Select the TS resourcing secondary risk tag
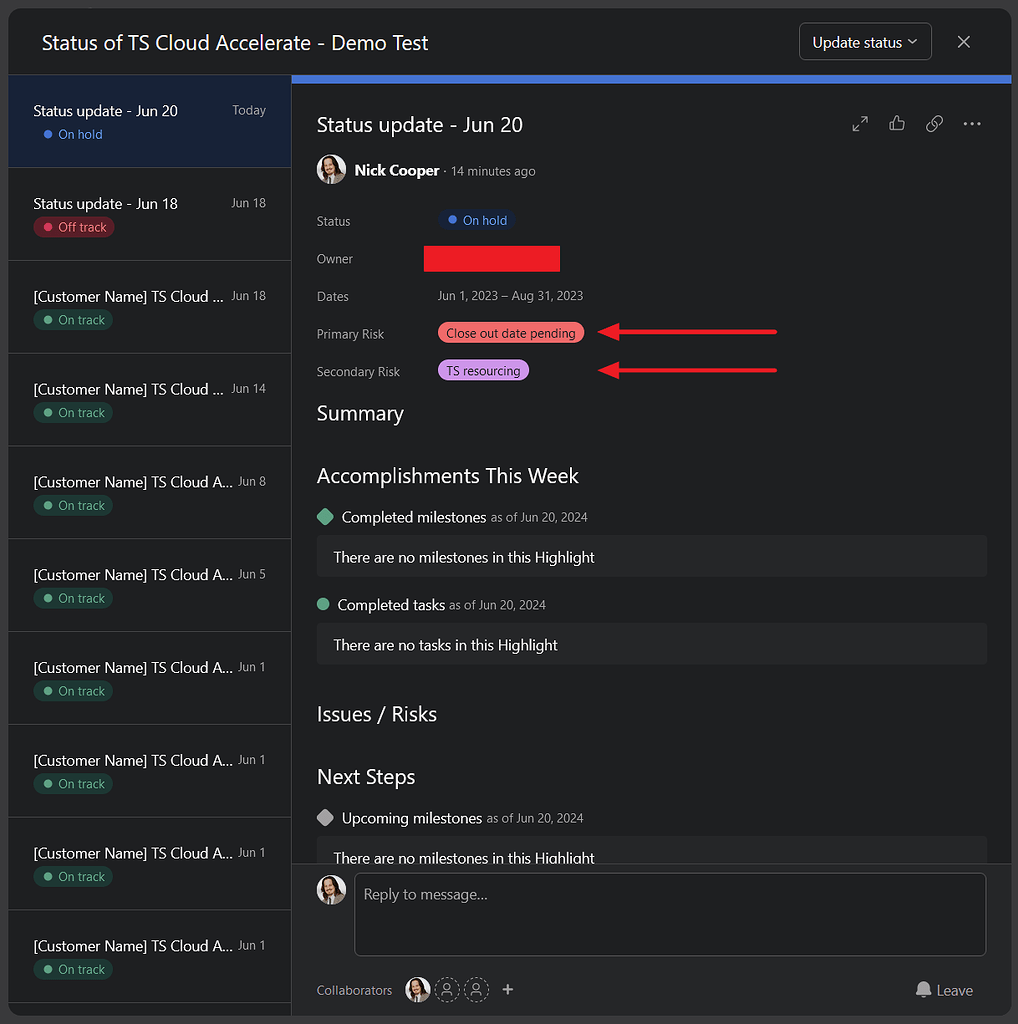 click(483, 369)
